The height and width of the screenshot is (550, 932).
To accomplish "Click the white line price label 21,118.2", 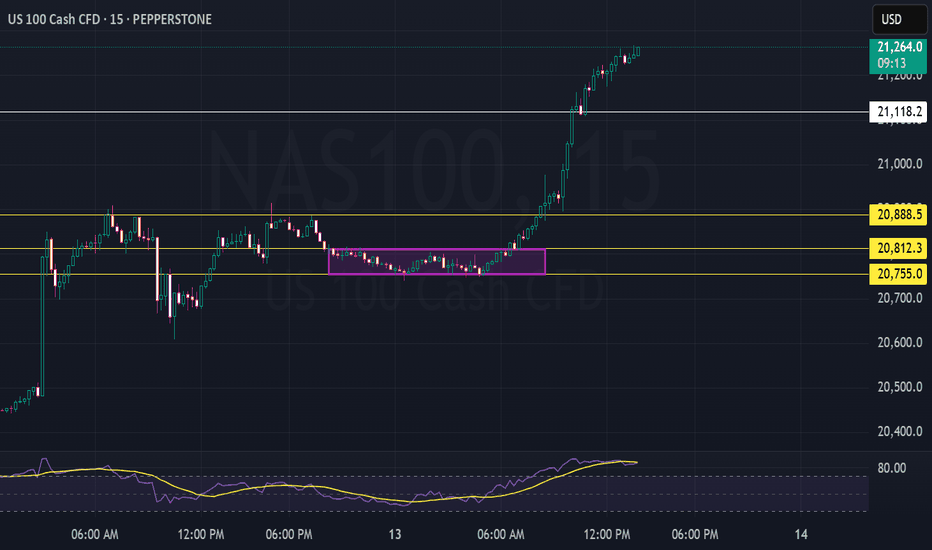I will (x=898, y=112).
